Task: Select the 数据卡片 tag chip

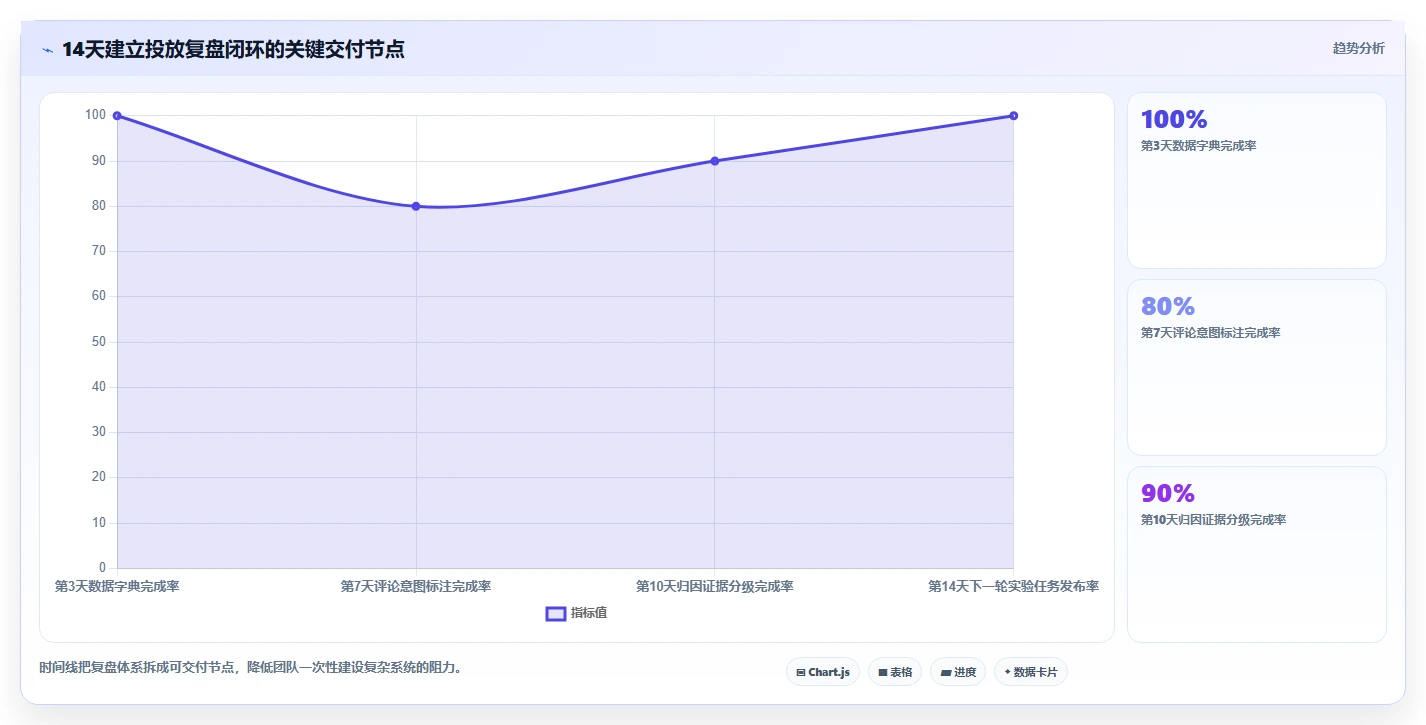Action: coord(1031,672)
